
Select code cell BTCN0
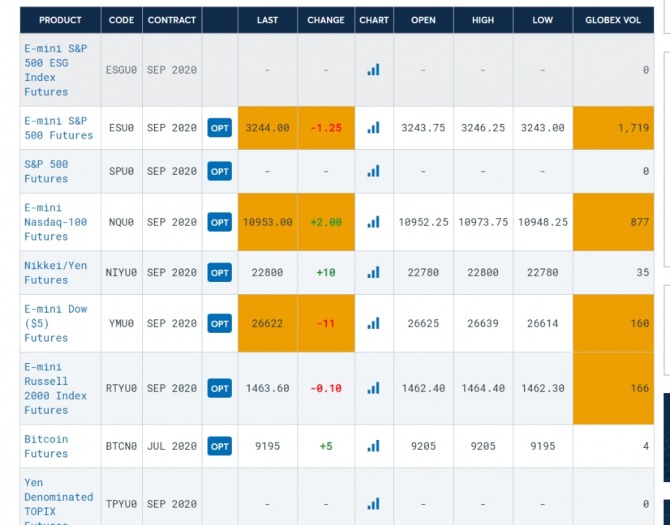coord(121,446)
